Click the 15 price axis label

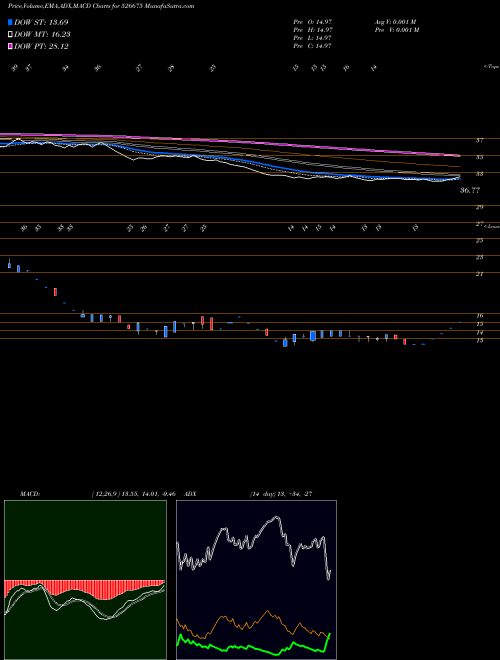click(479, 324)
